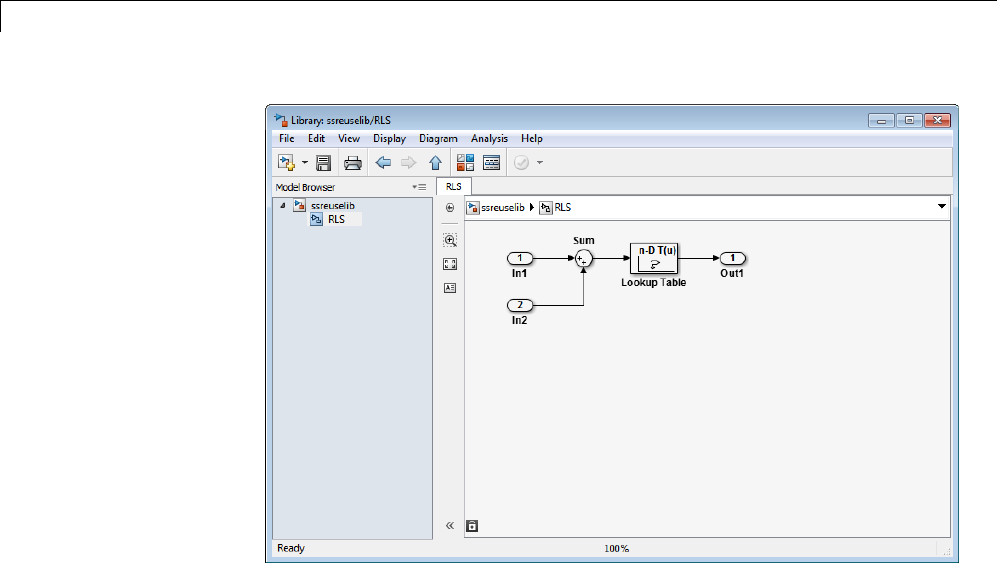The height and width of the screenshot is (563, 997).
Task: Click the lock icon at the canvas corner
Action: (472, 526)
